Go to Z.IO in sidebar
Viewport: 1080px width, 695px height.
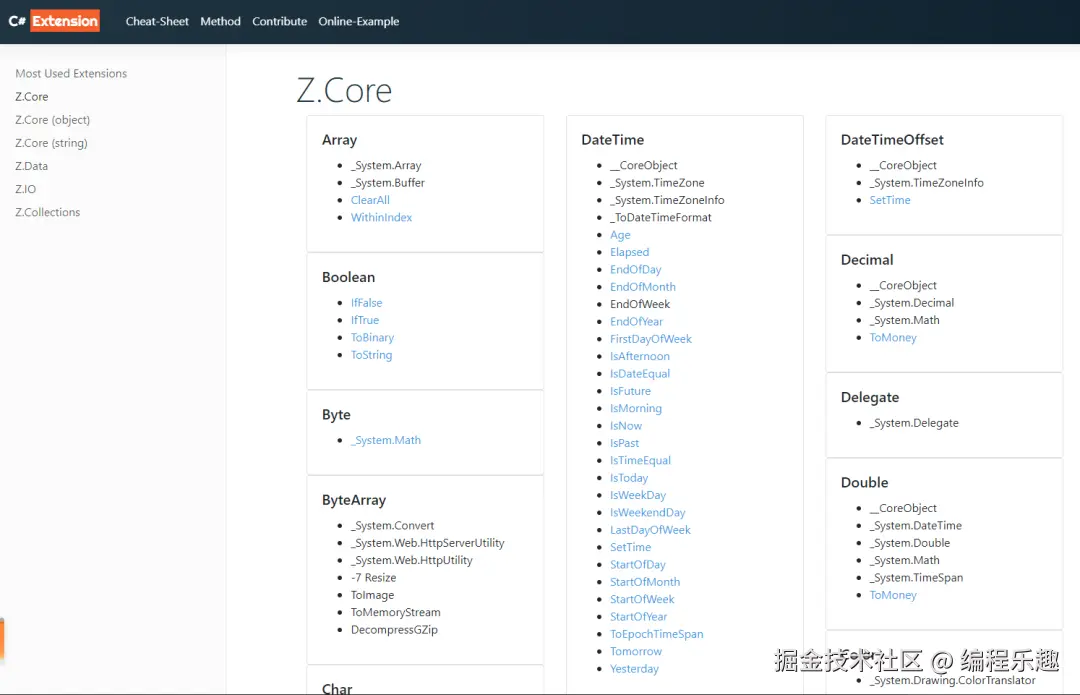[x=25, y=189]
